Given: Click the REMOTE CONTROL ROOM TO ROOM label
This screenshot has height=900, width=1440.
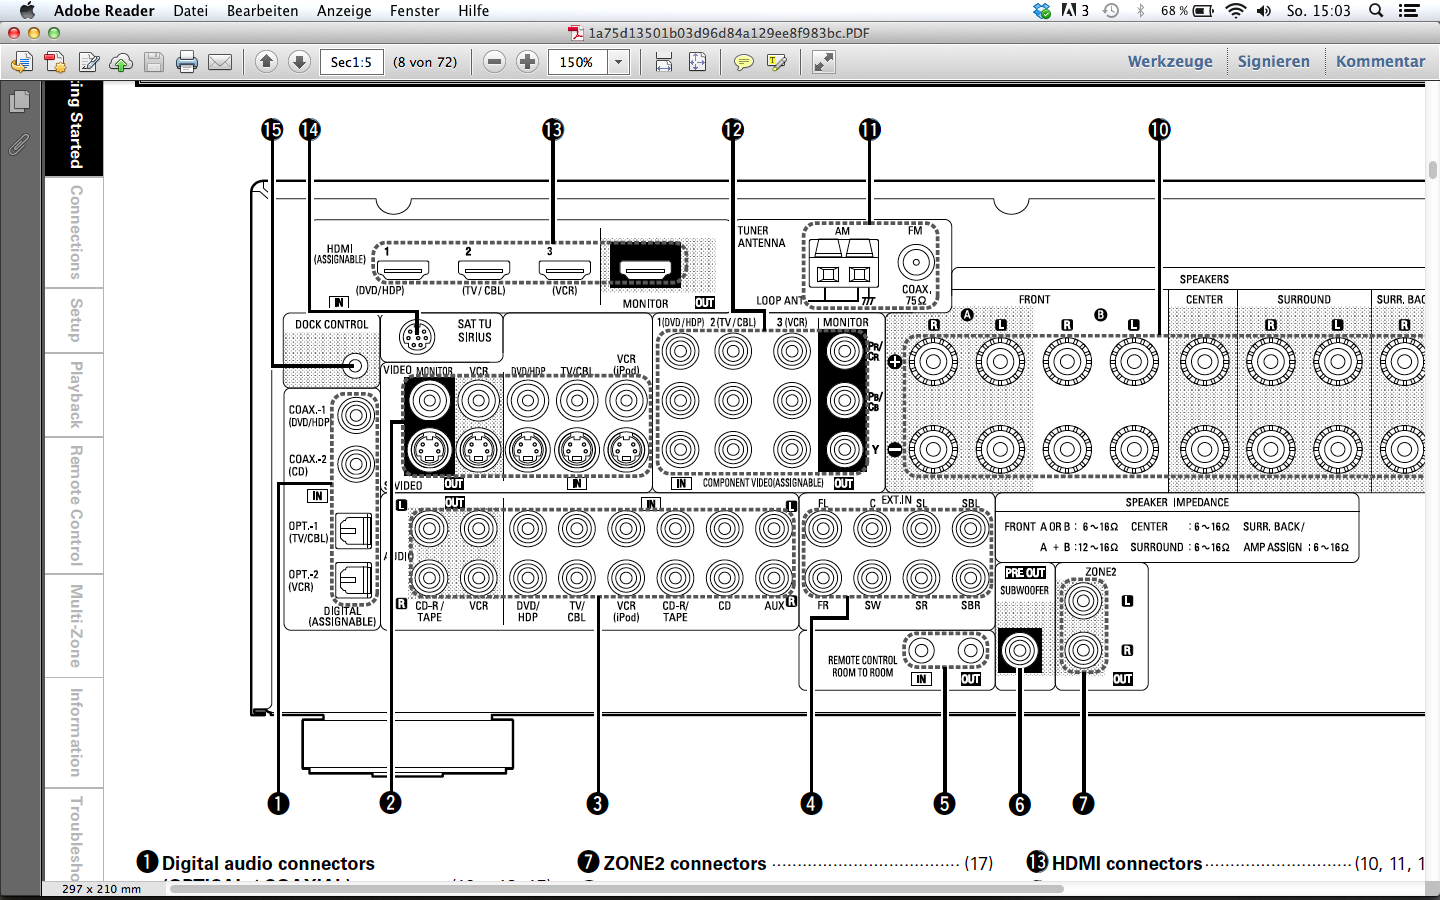Looking at the screenshot, I should [862, 666].
